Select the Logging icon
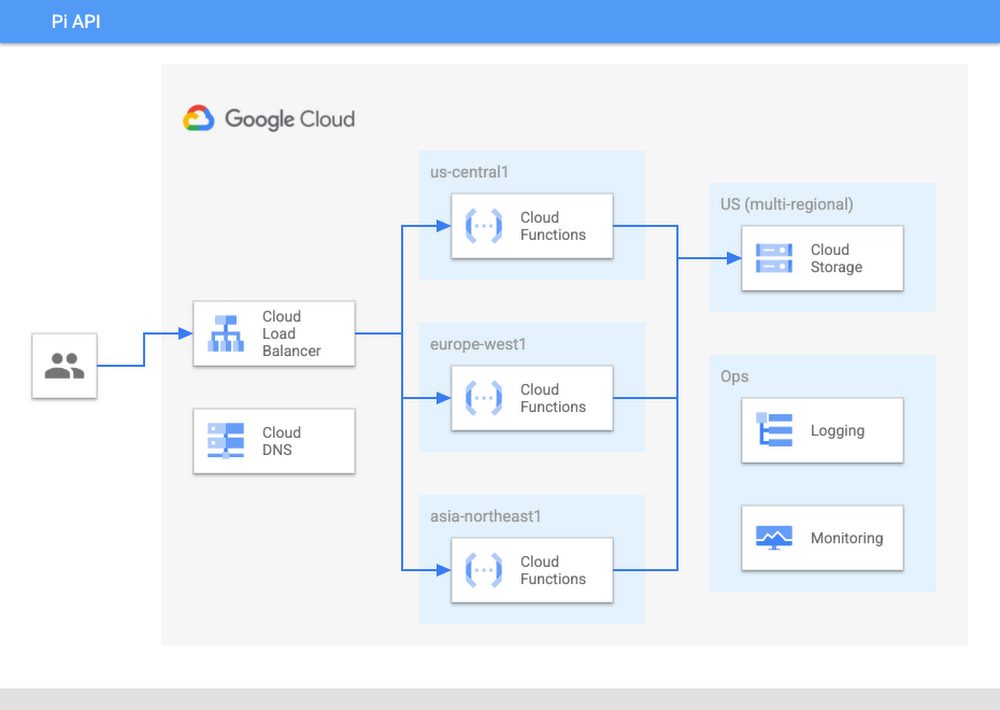Screen dimensions: 1000x710 click(x=774, y=430)
